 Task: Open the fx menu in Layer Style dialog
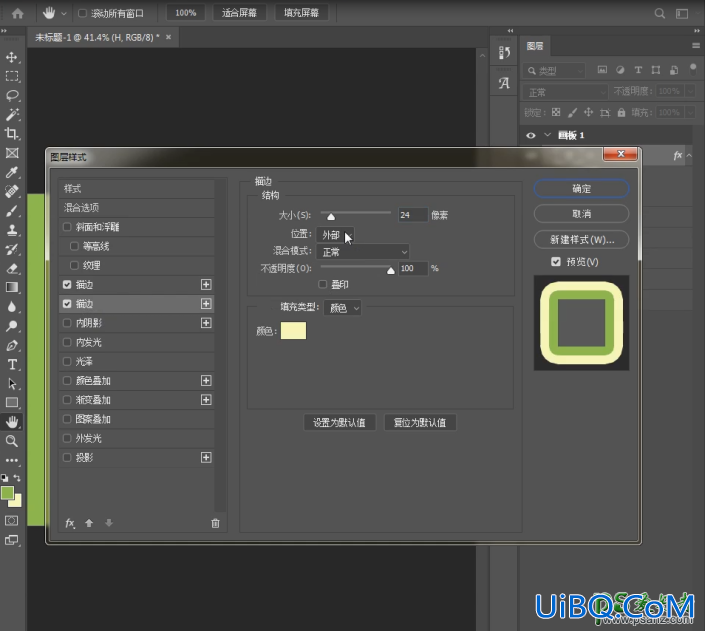70,523
